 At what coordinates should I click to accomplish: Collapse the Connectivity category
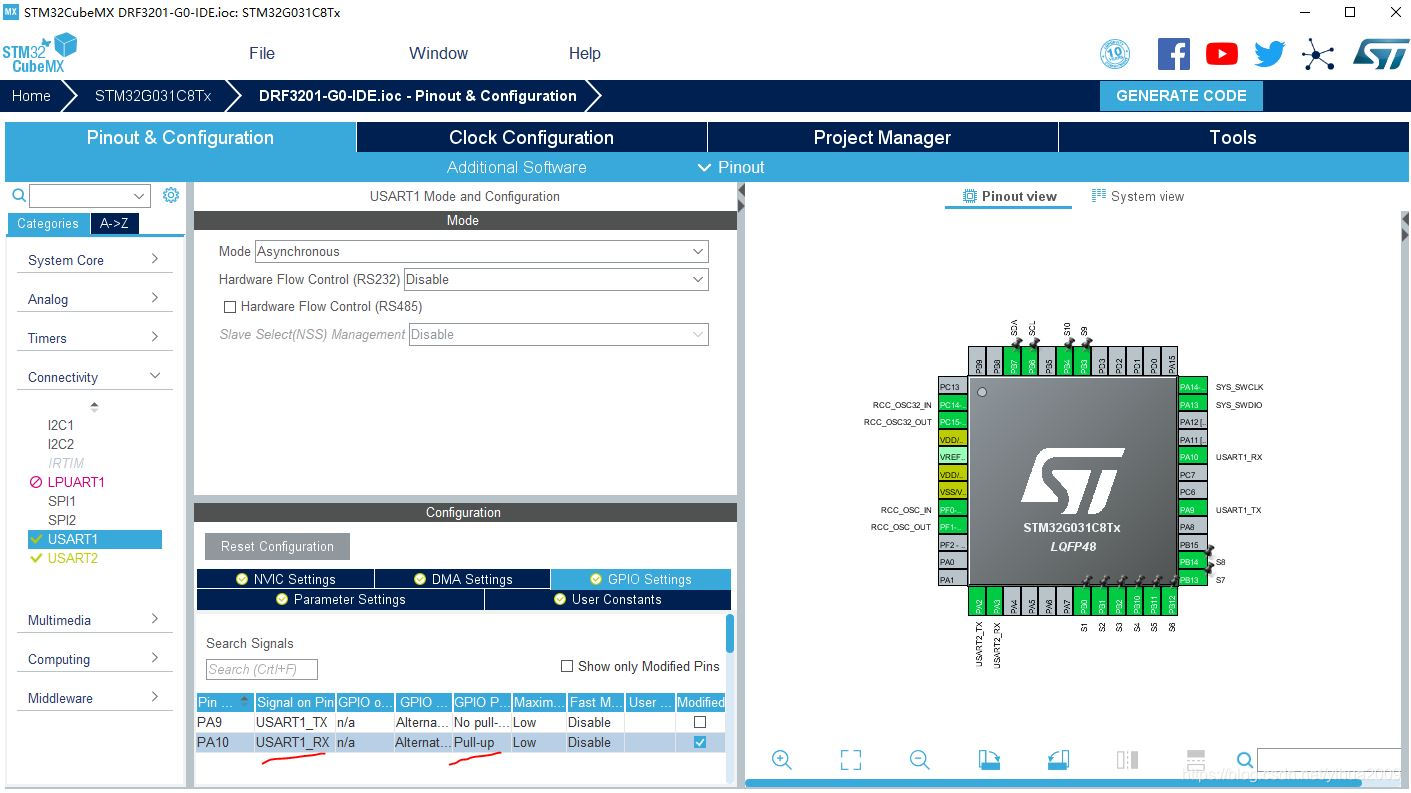(x=94, y=377)
